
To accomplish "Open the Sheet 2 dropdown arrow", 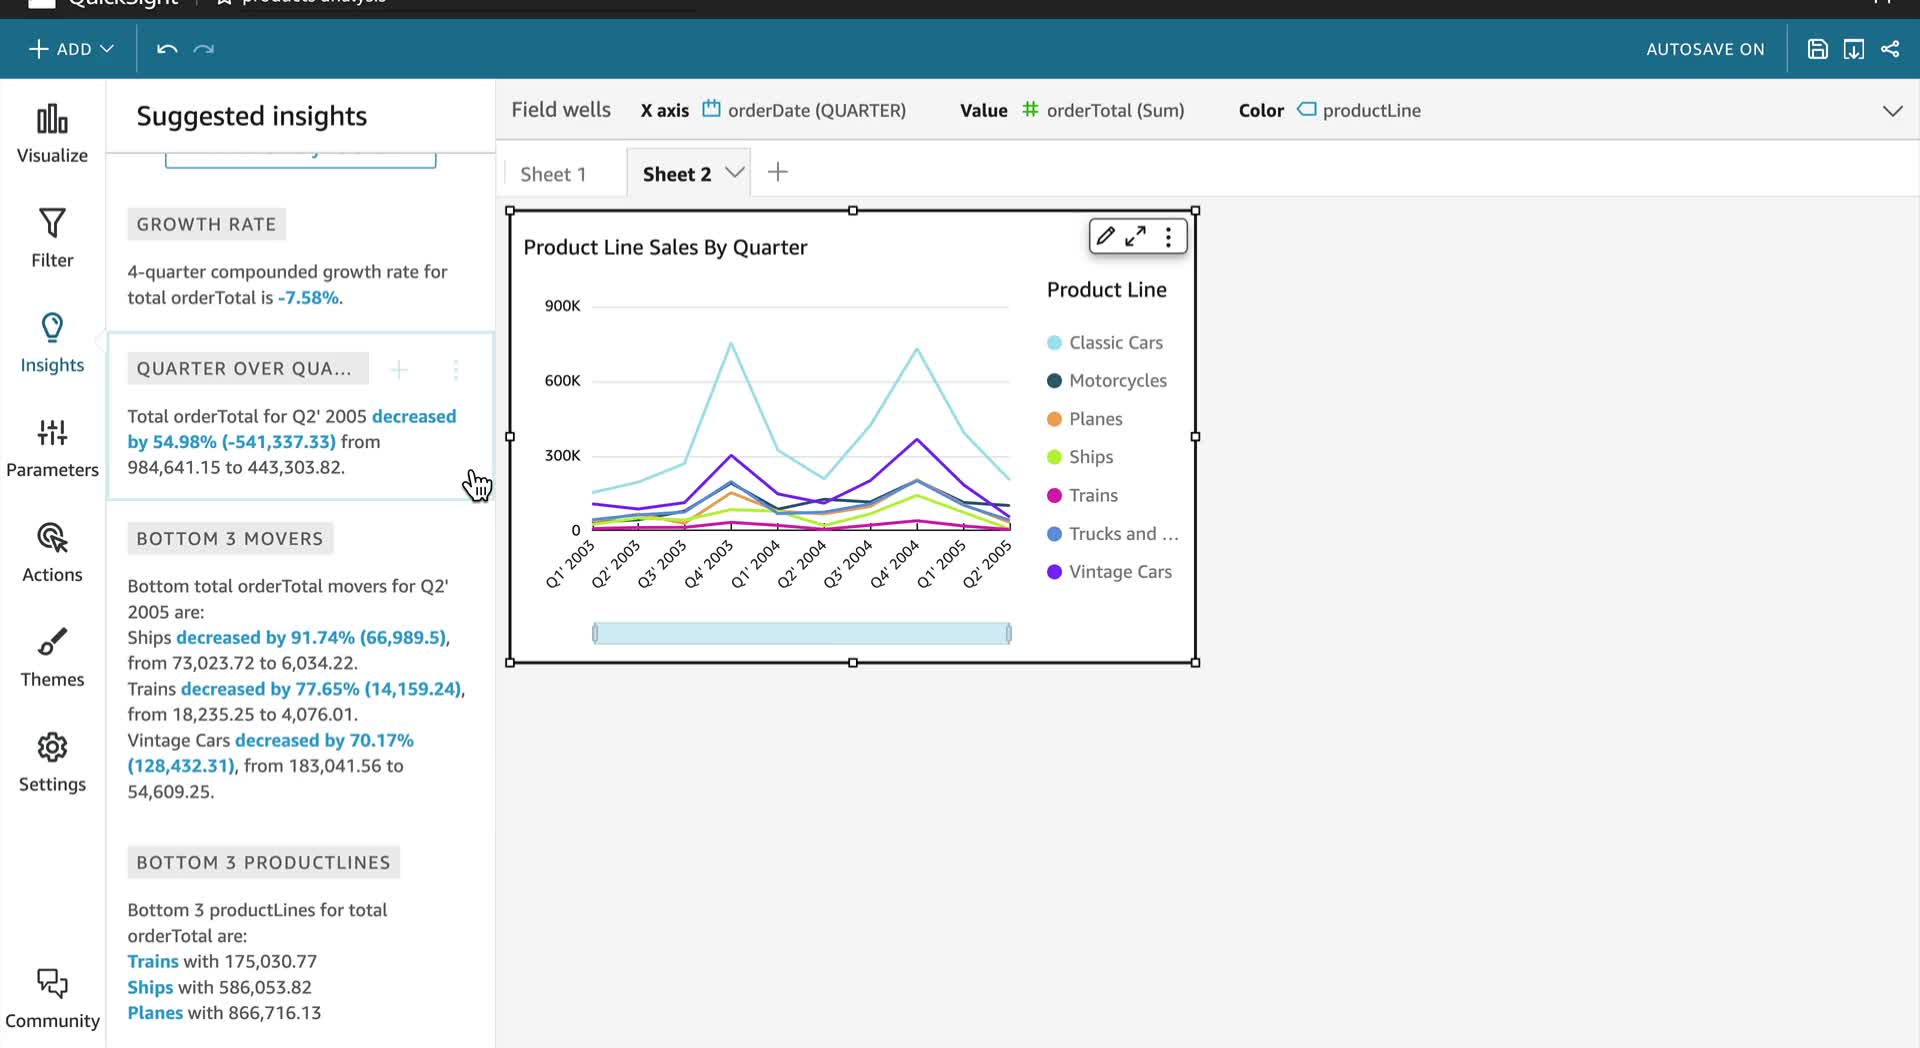I will [735, 173].
